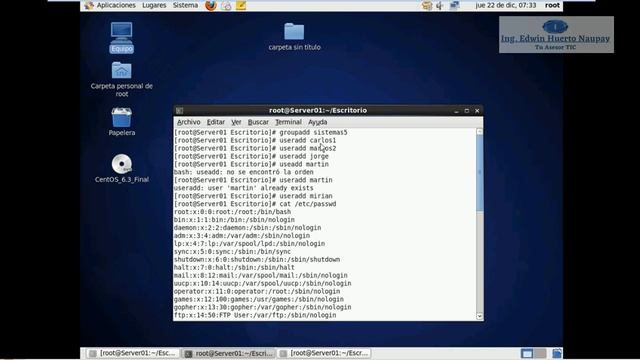Viewport: 640px width, 360px height.
Task: Open the carpeta sin título folder
Action: coord(294,37)
